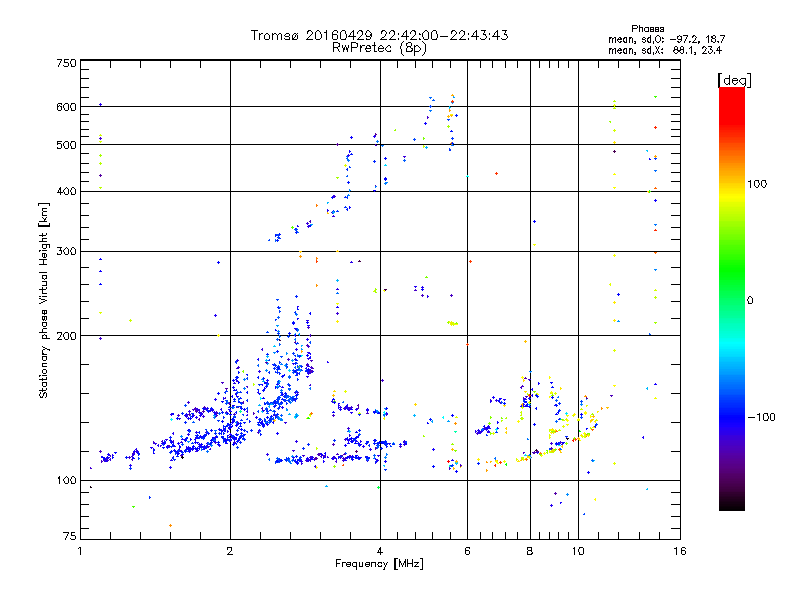Click the colorbar tick label '100'
The image size is (800, 600).
[757, 184]
